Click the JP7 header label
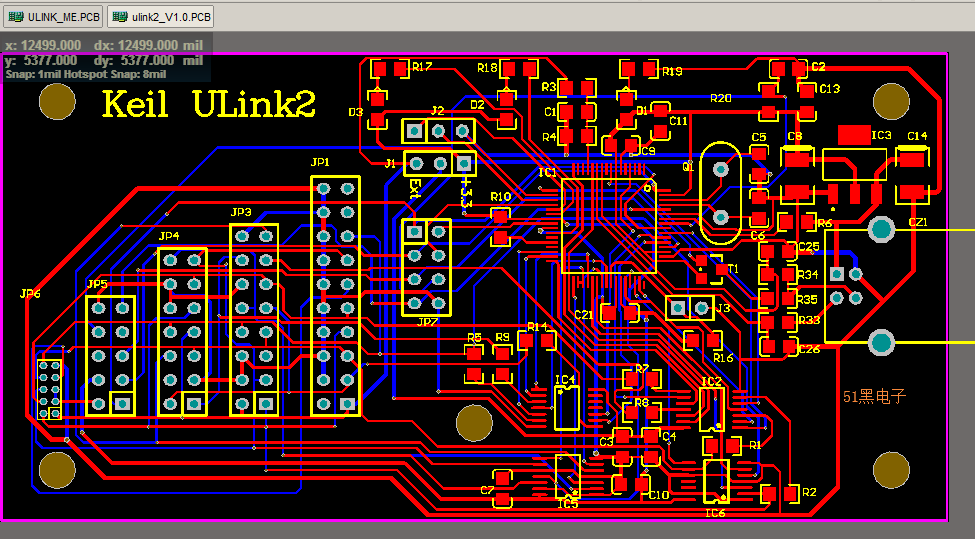The image size is (975, 539). tap(427, 322)
